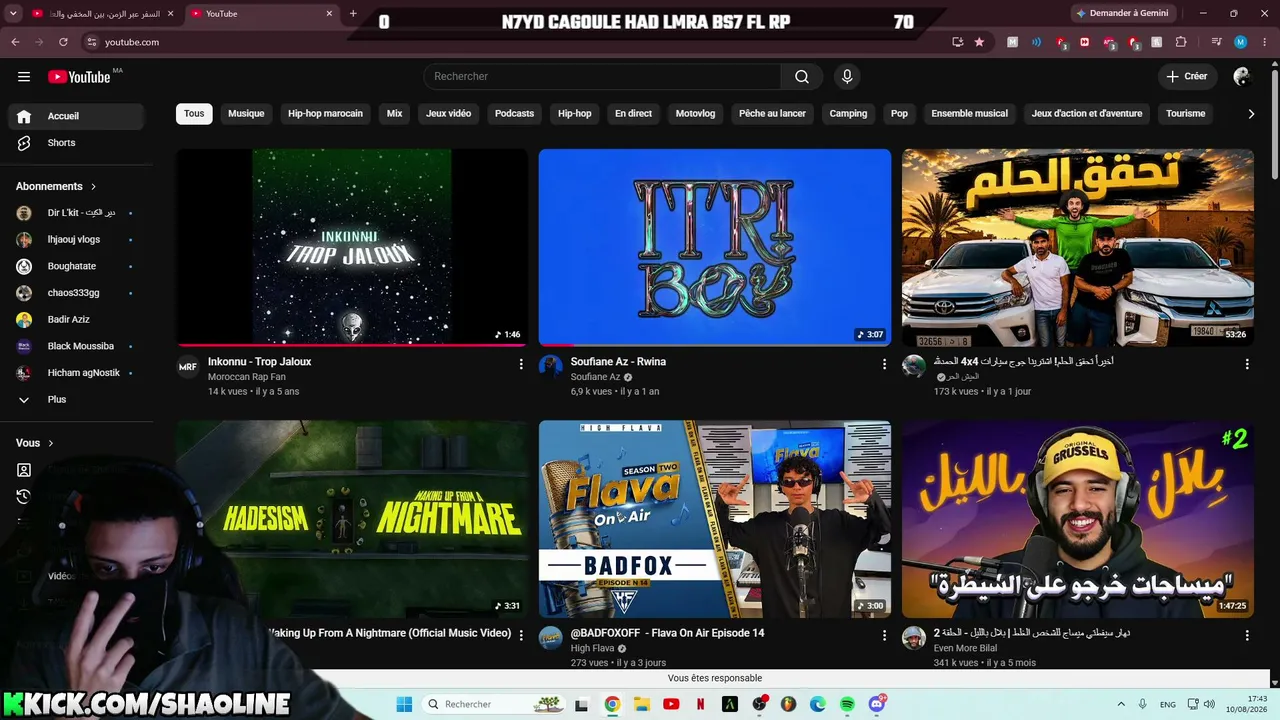Viewport: 1280px width, 720px height.
Task: Play the Soufiane Az Rwina thumbnail
Action: pyautogui.click(x=715, y=247)
